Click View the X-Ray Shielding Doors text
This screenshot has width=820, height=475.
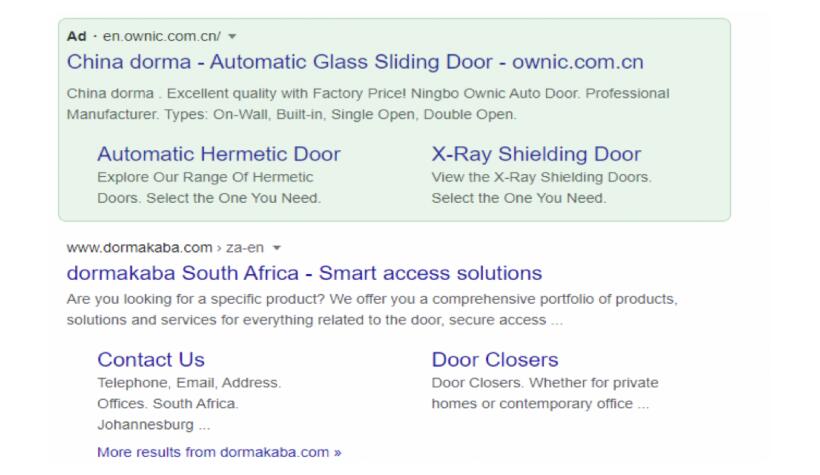tap(541, 177)
